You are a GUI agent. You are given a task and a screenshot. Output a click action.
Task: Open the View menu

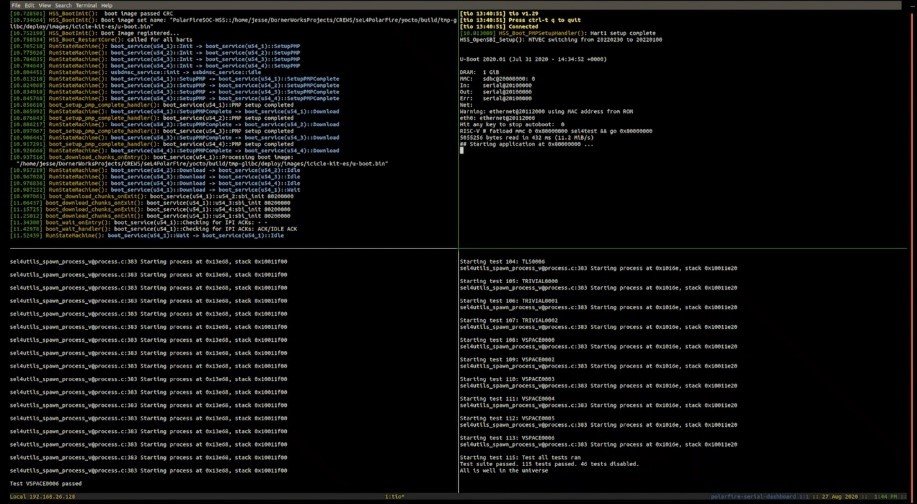pos(45,5)
